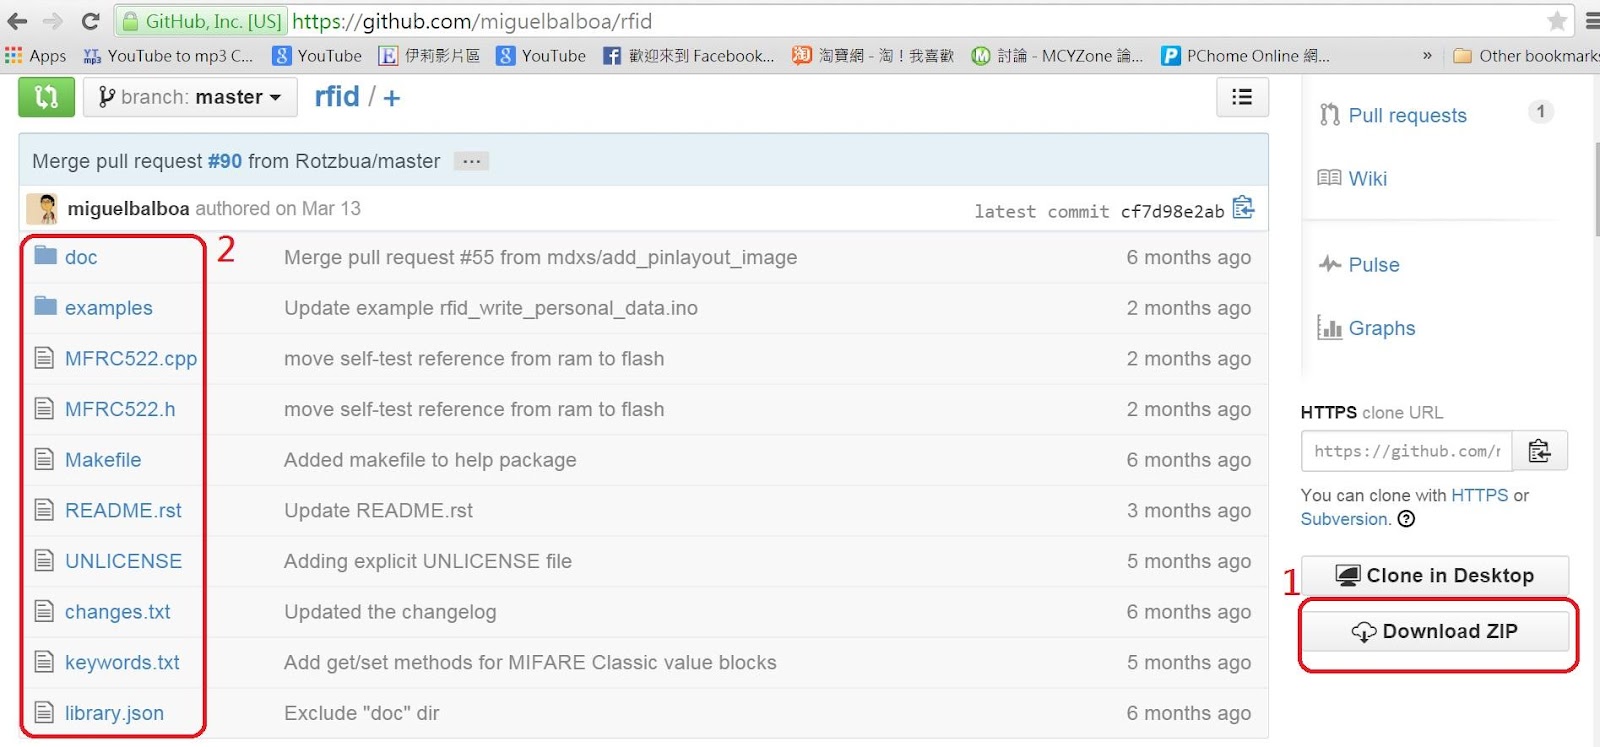1600x747 pixels.
Task: Open the Makefile file
Action: tap(103, 460)
